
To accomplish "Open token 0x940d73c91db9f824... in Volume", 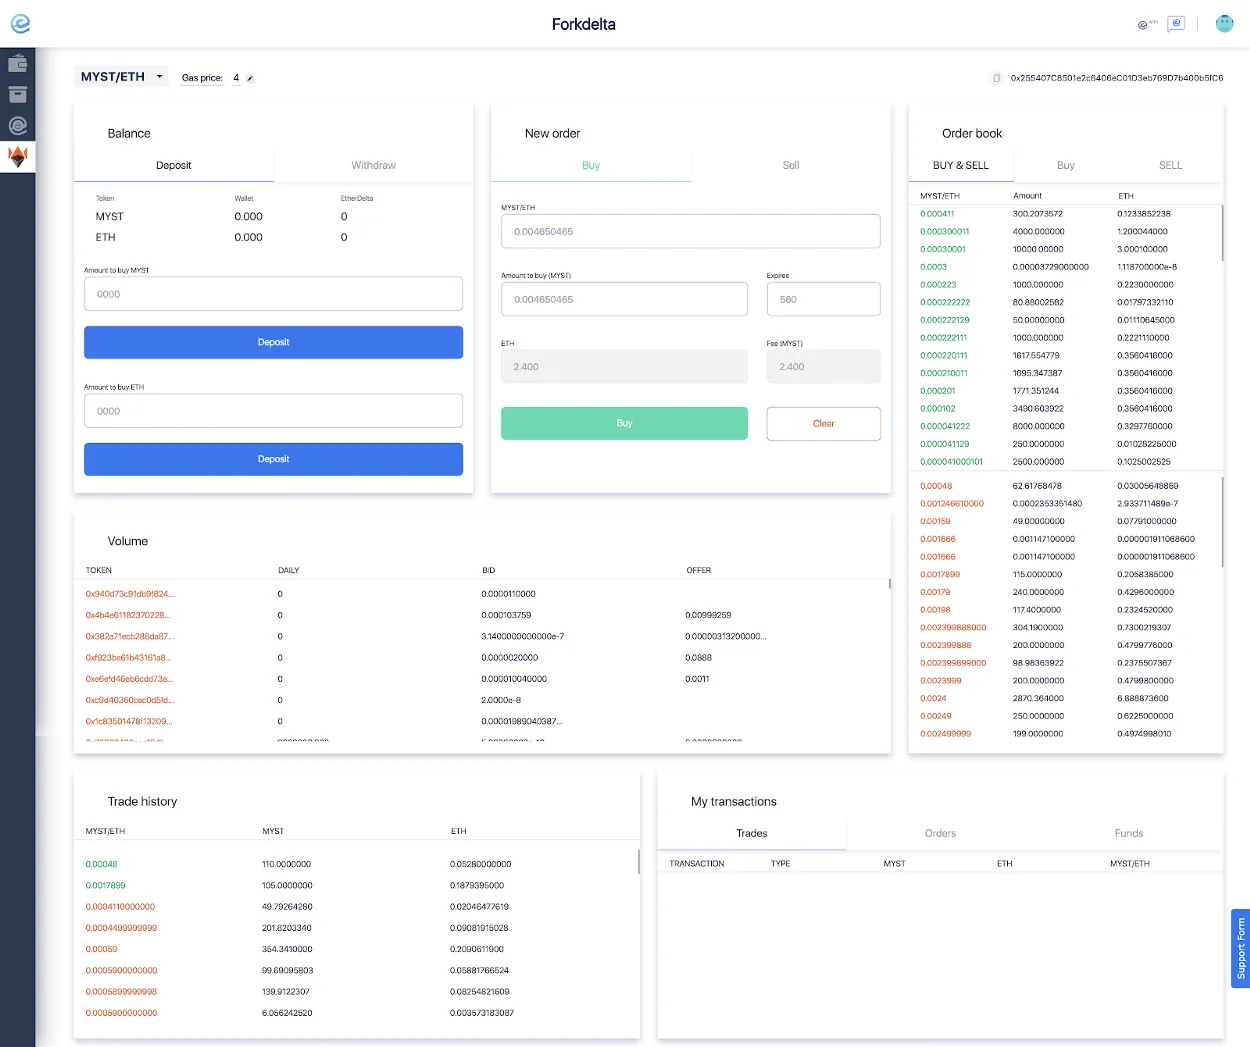I will click(x=130, y=594).
